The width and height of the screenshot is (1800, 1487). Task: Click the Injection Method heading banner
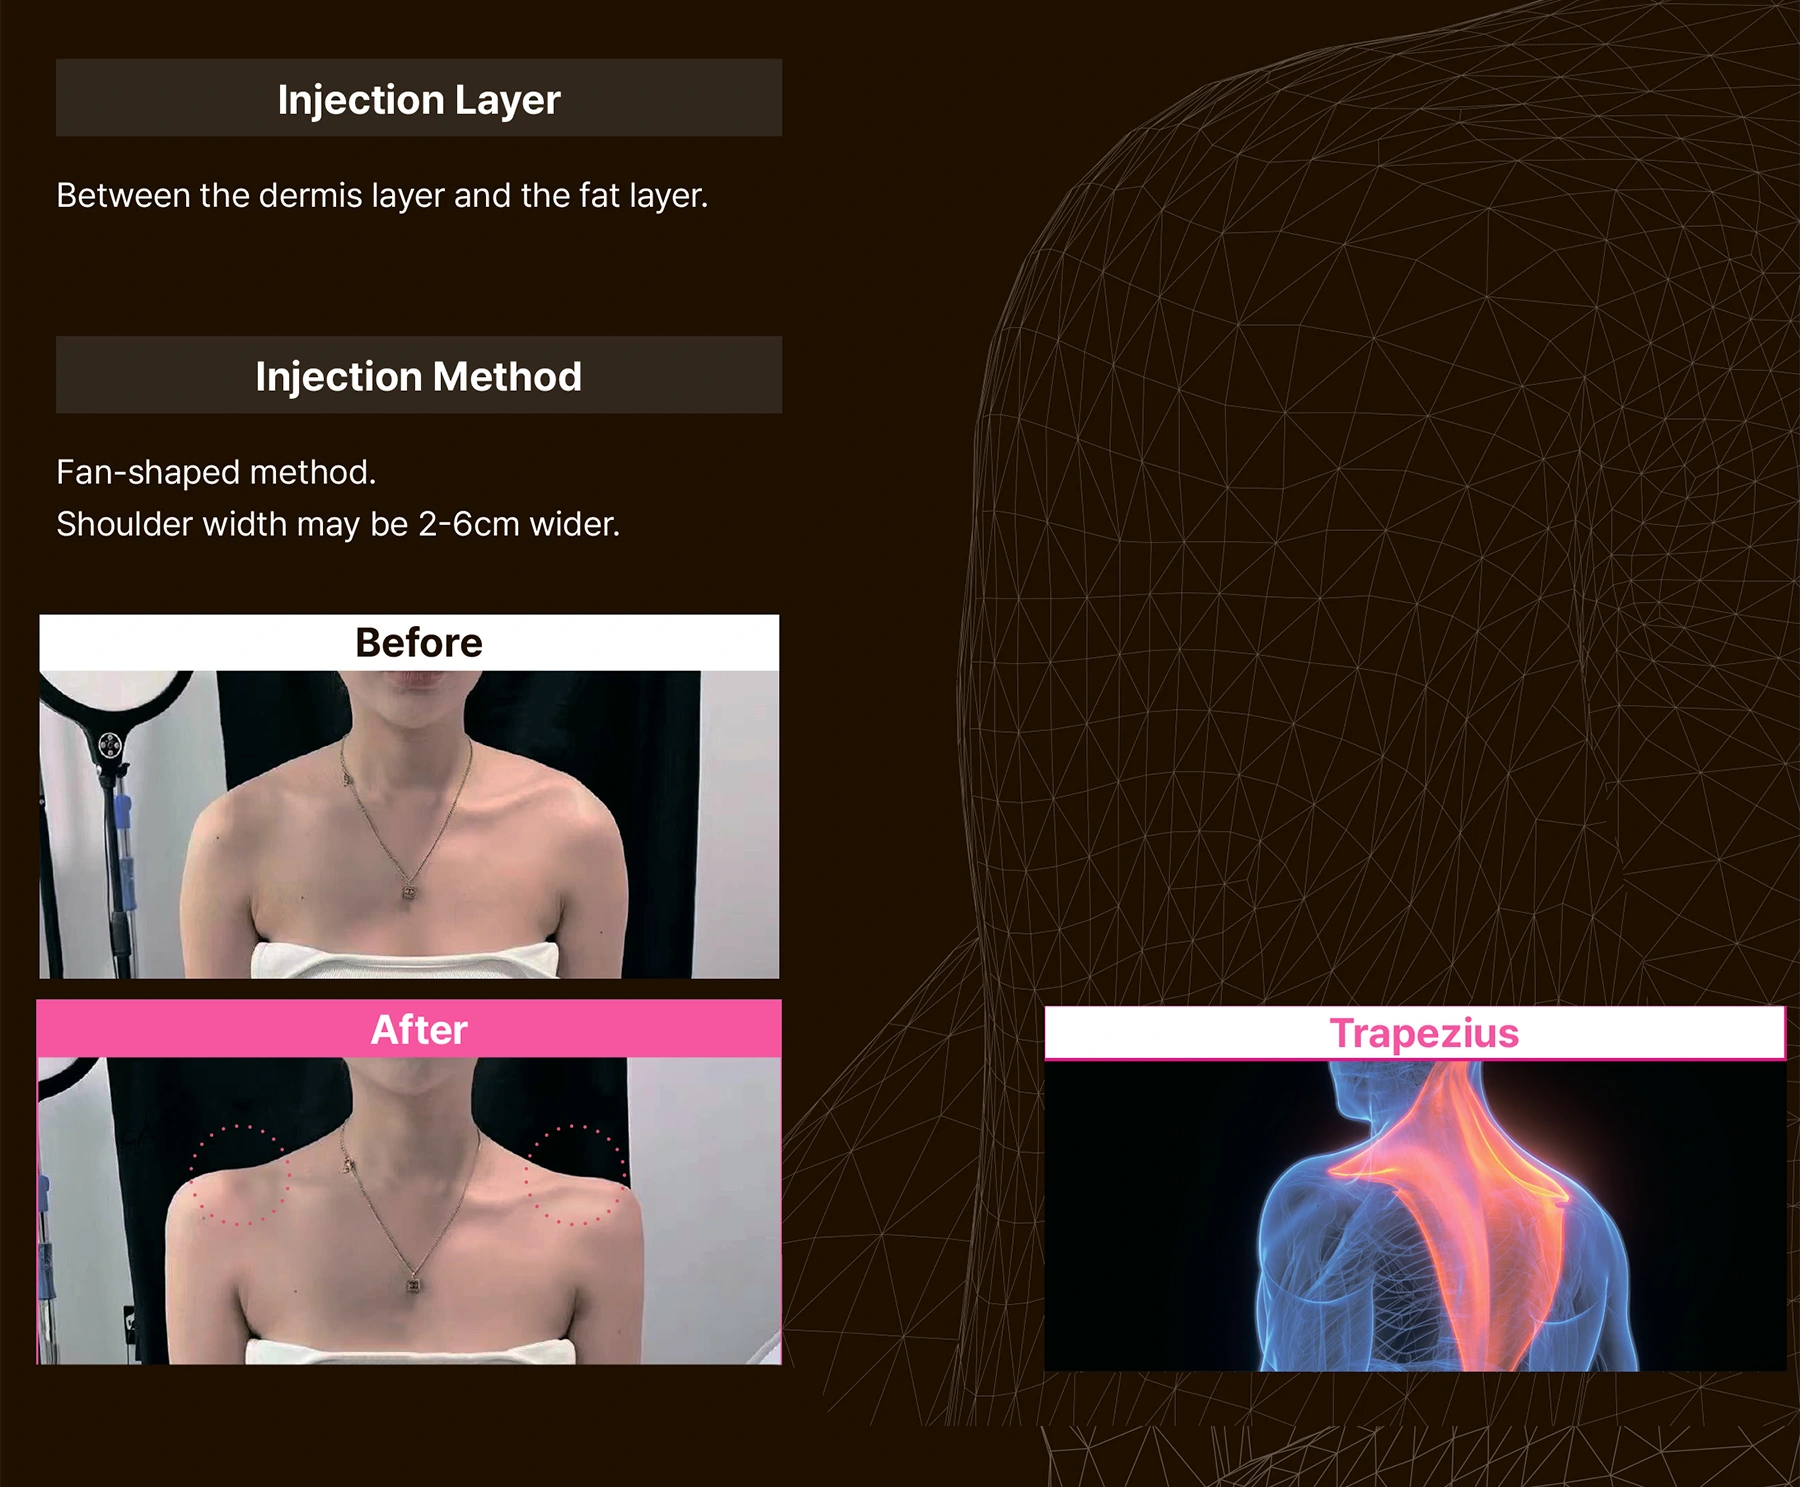tap(418, 376)
